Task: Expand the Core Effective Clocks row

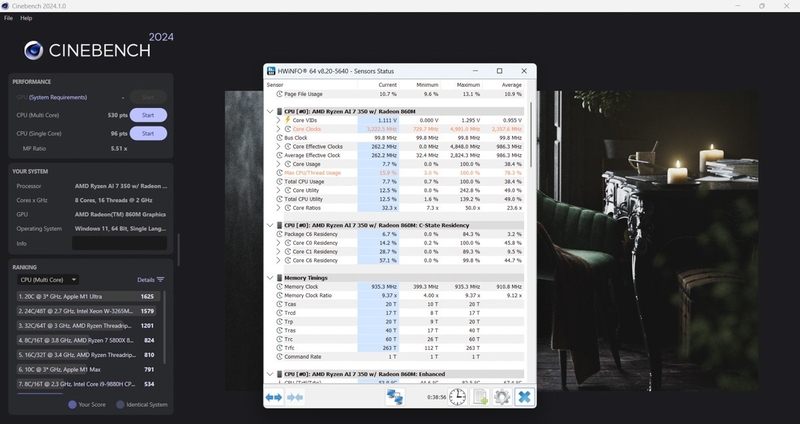Action: [279, 146]
